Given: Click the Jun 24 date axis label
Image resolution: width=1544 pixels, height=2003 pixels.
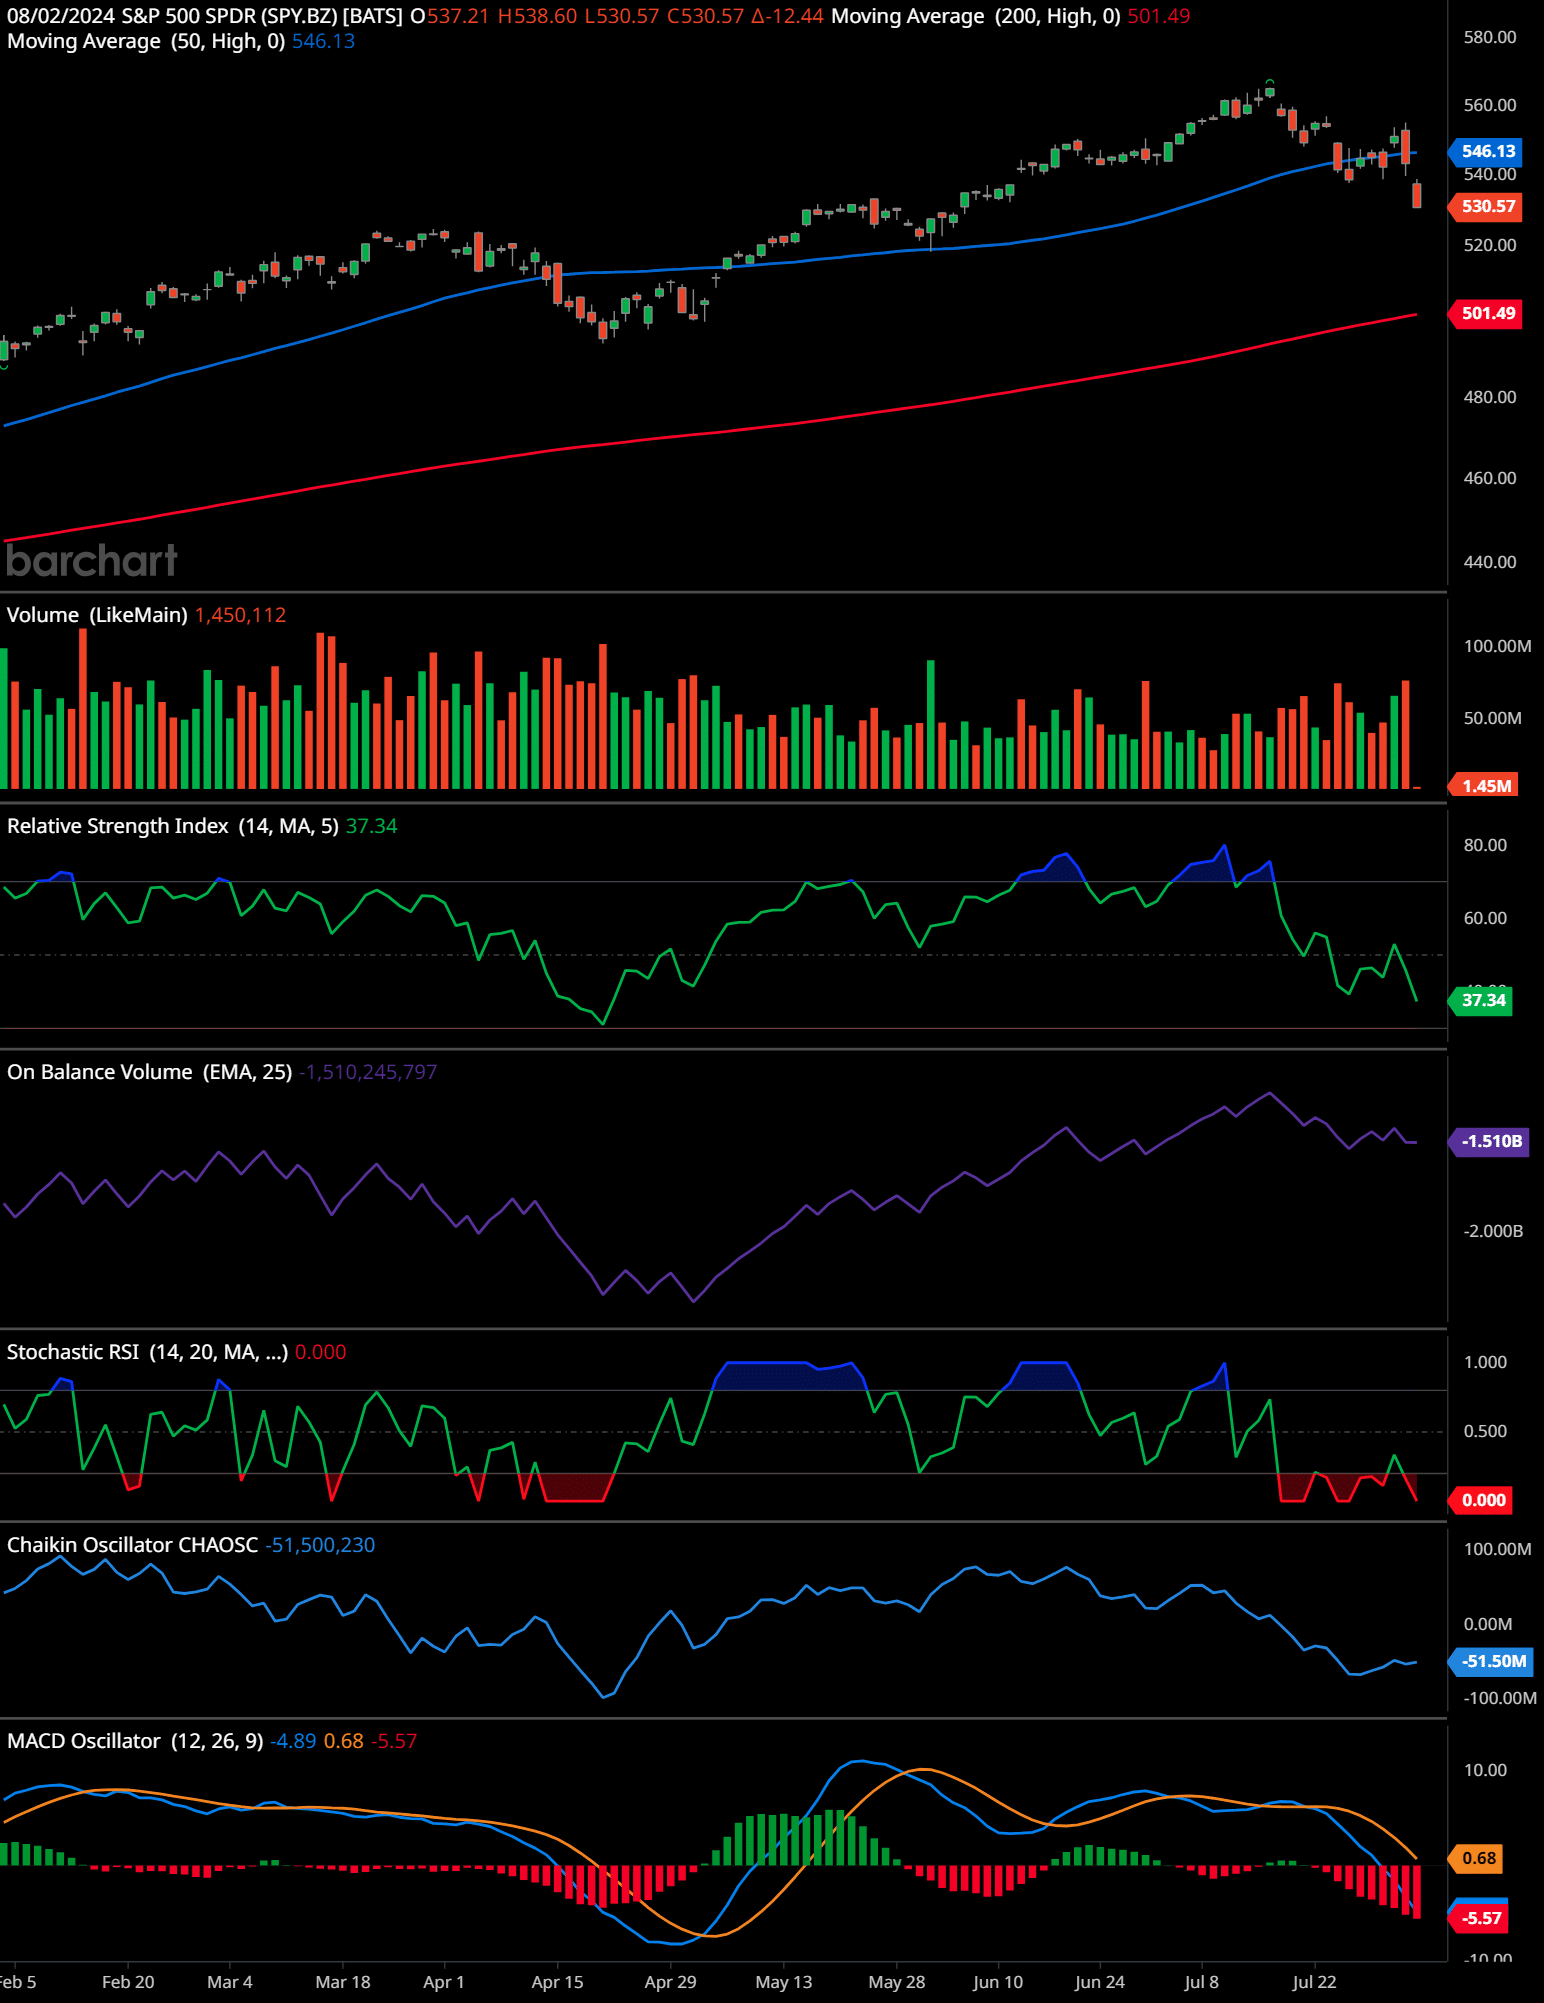Looking at the screenshot, I should tap(1100, 1982).
